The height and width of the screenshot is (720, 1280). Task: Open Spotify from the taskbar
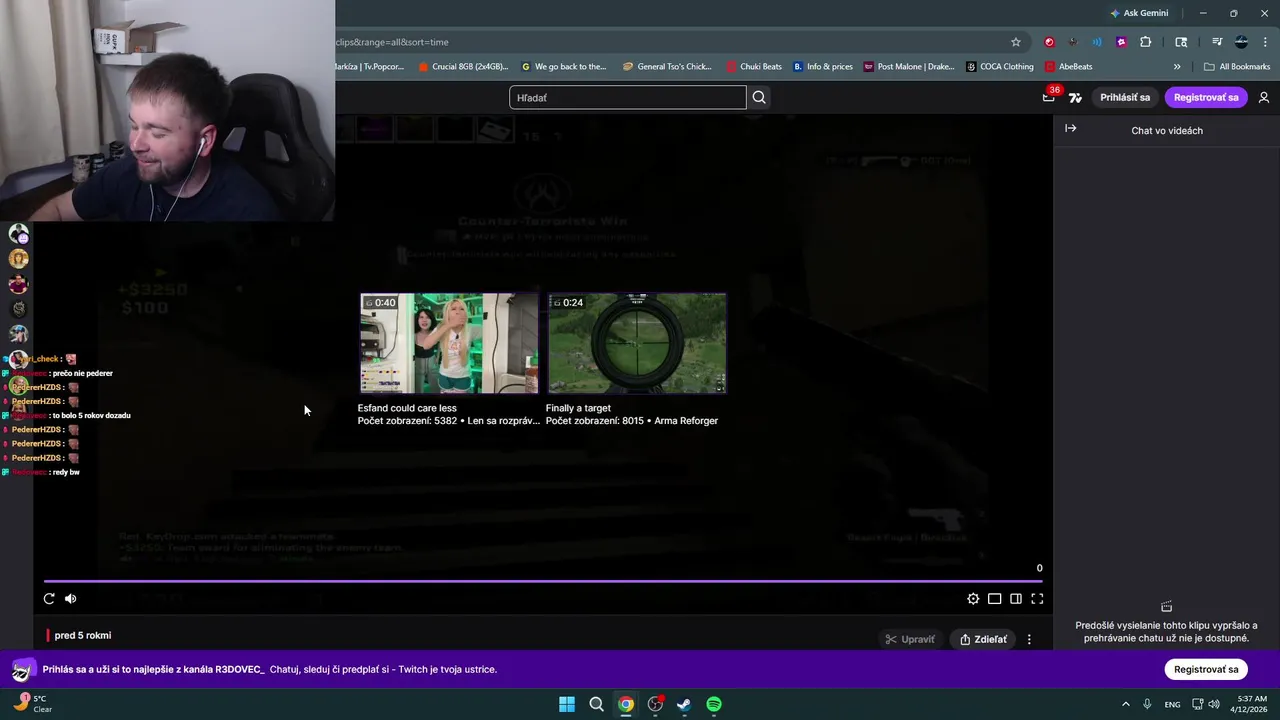(x=714, y=704)
